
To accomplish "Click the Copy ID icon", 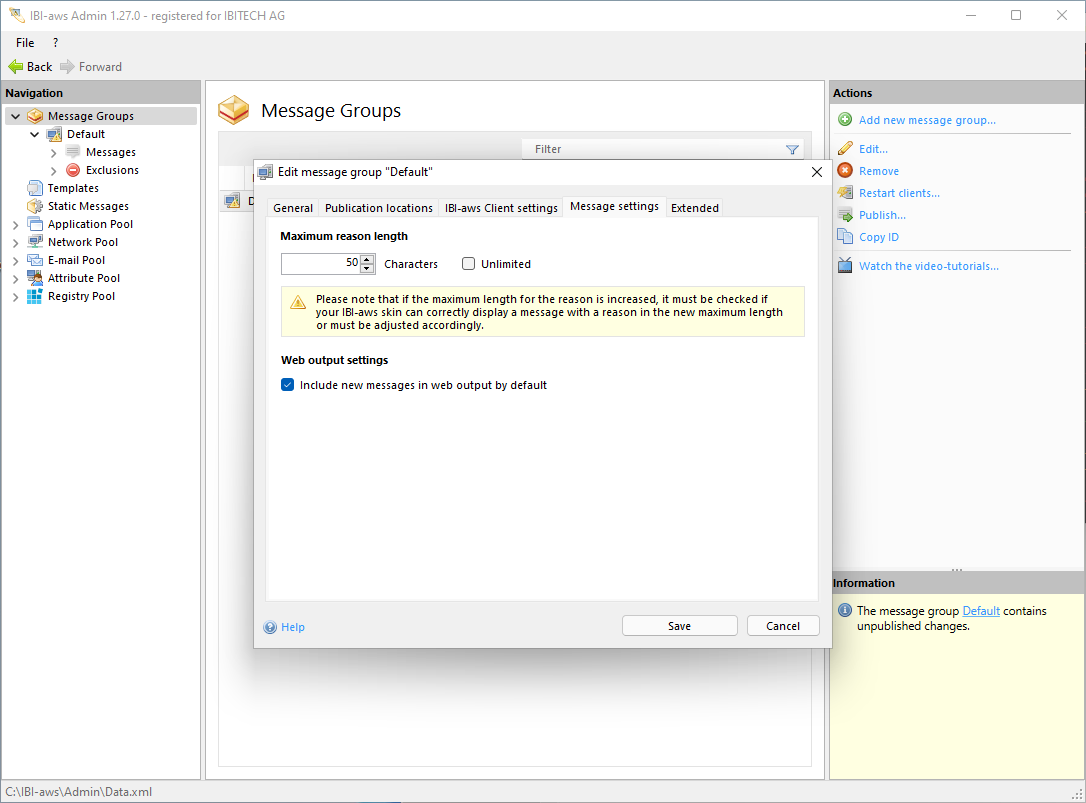I will (845, 237).
